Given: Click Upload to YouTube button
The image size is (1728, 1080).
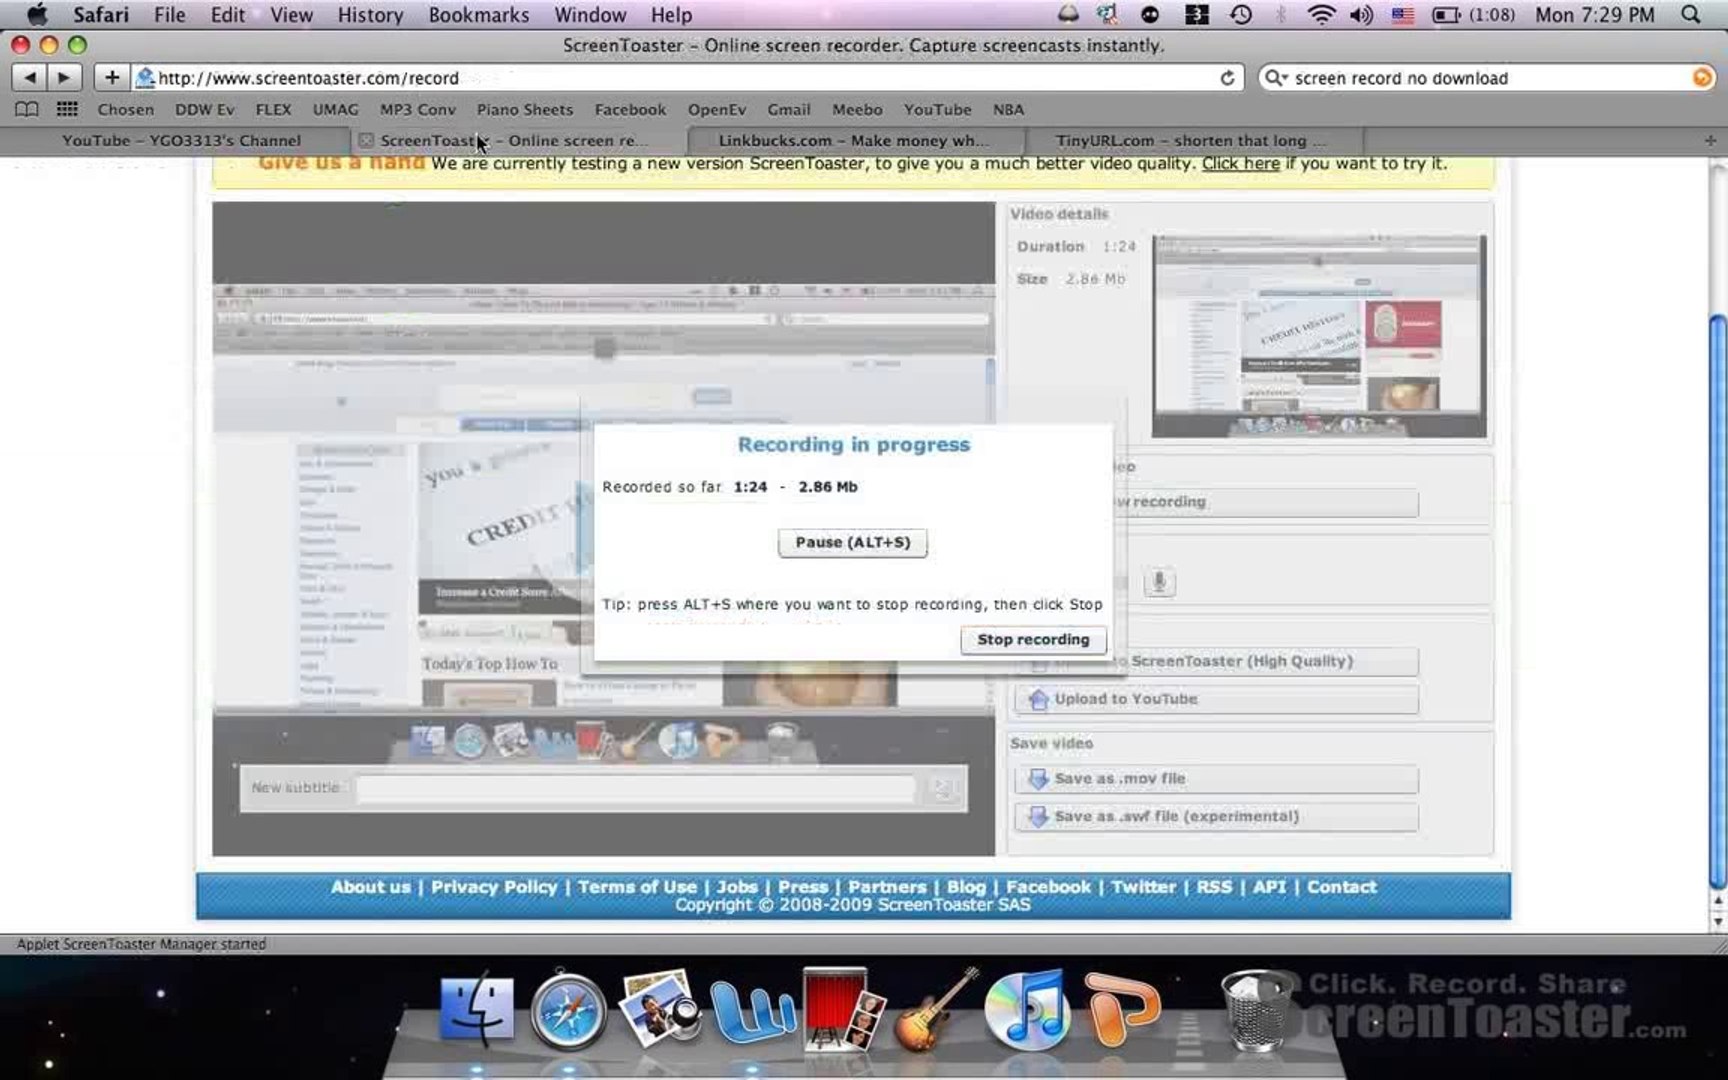Looking at the screenshot, I should (1217, 699).
